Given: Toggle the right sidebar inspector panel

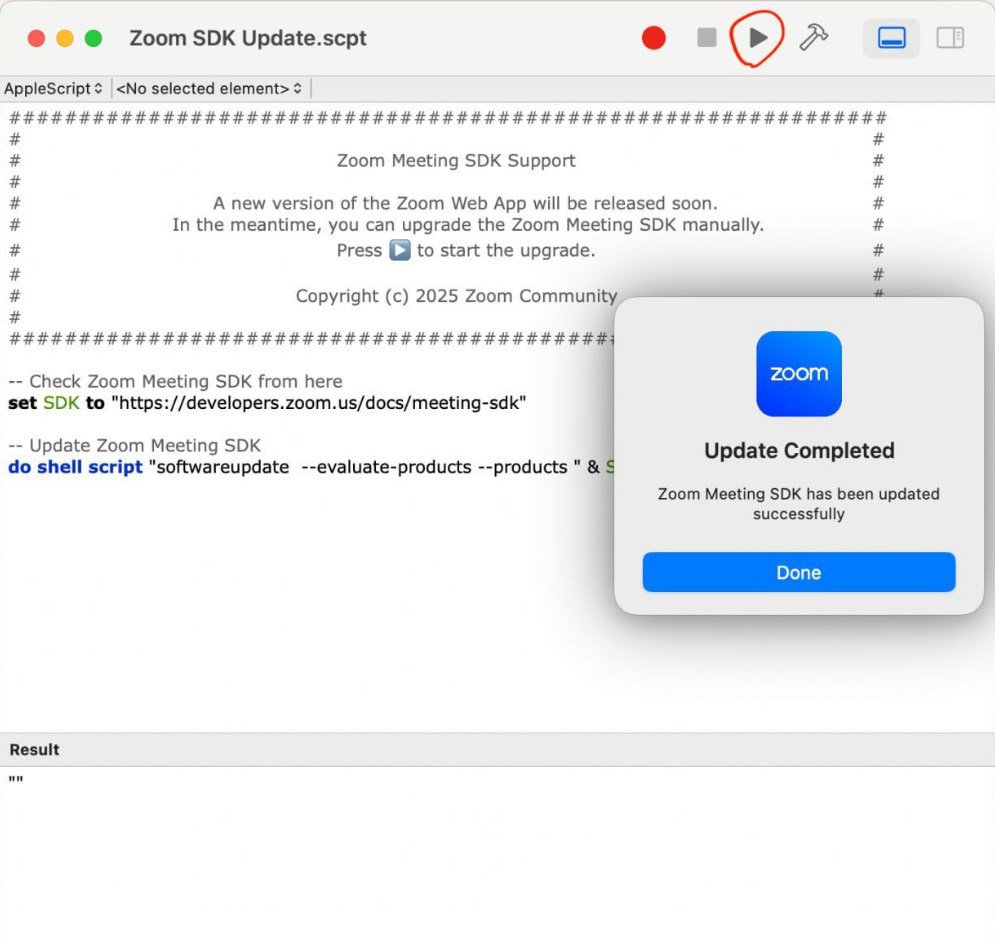Looking at the screenshot, I should (x=949, y=38).
